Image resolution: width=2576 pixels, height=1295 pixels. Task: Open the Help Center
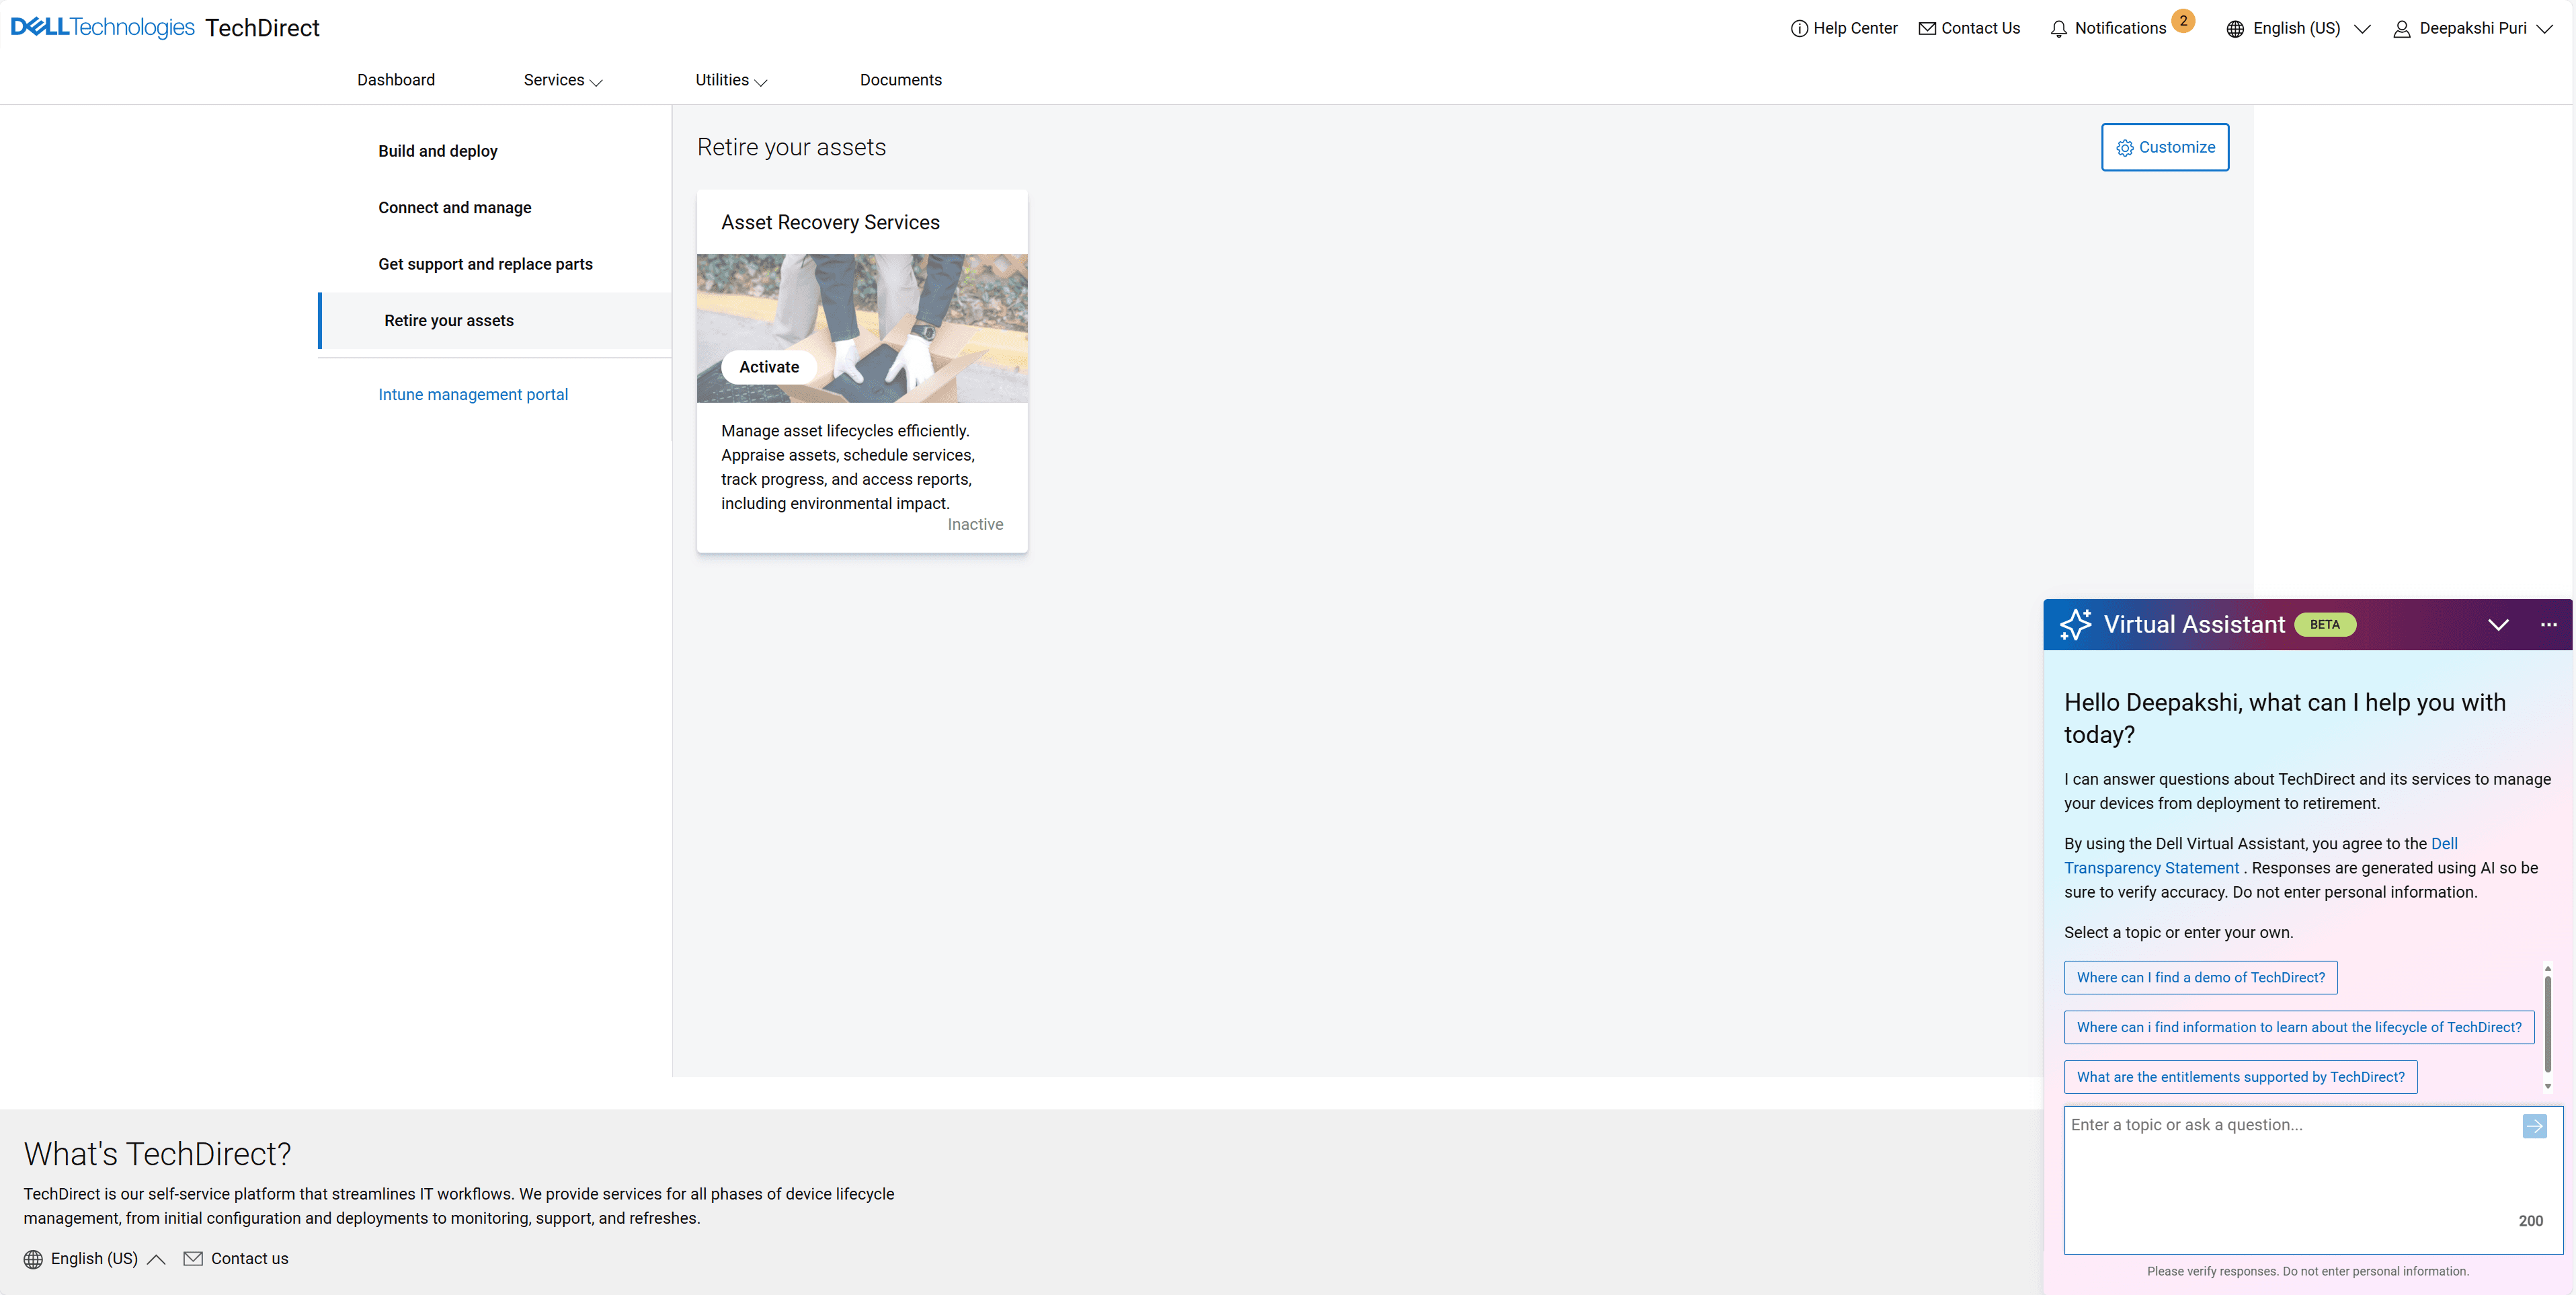[x=1845, y=28]
